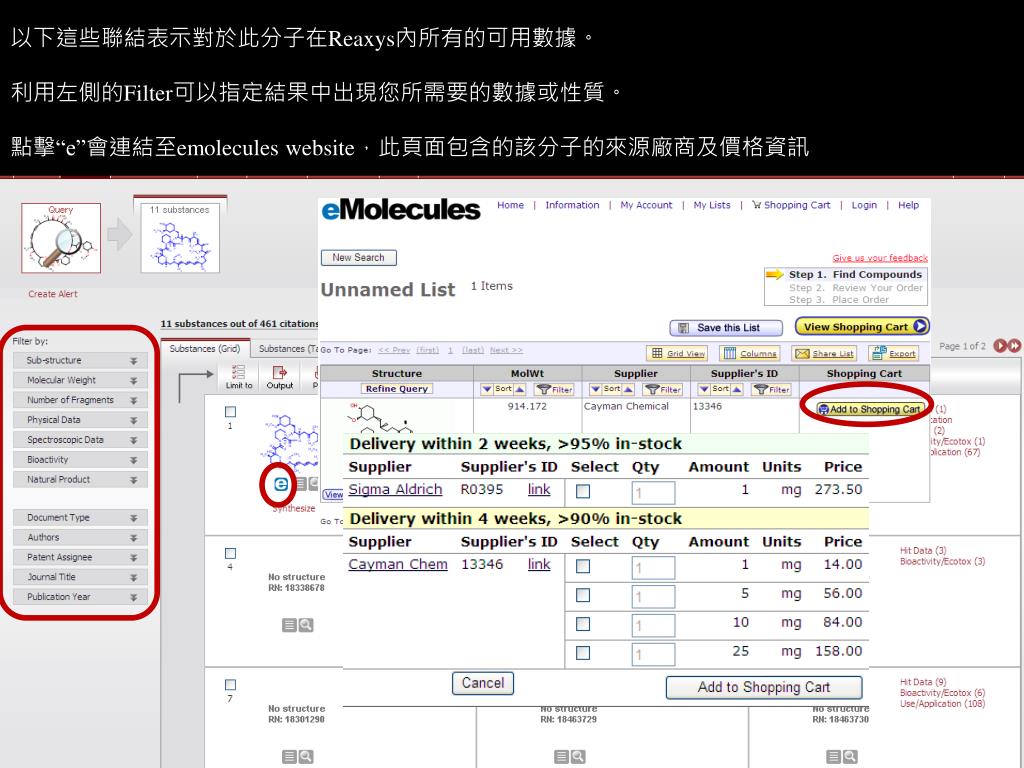Click magnifier icon under RN 18338678
This screenshot has width=1024, height=768.
click(306, 625)
